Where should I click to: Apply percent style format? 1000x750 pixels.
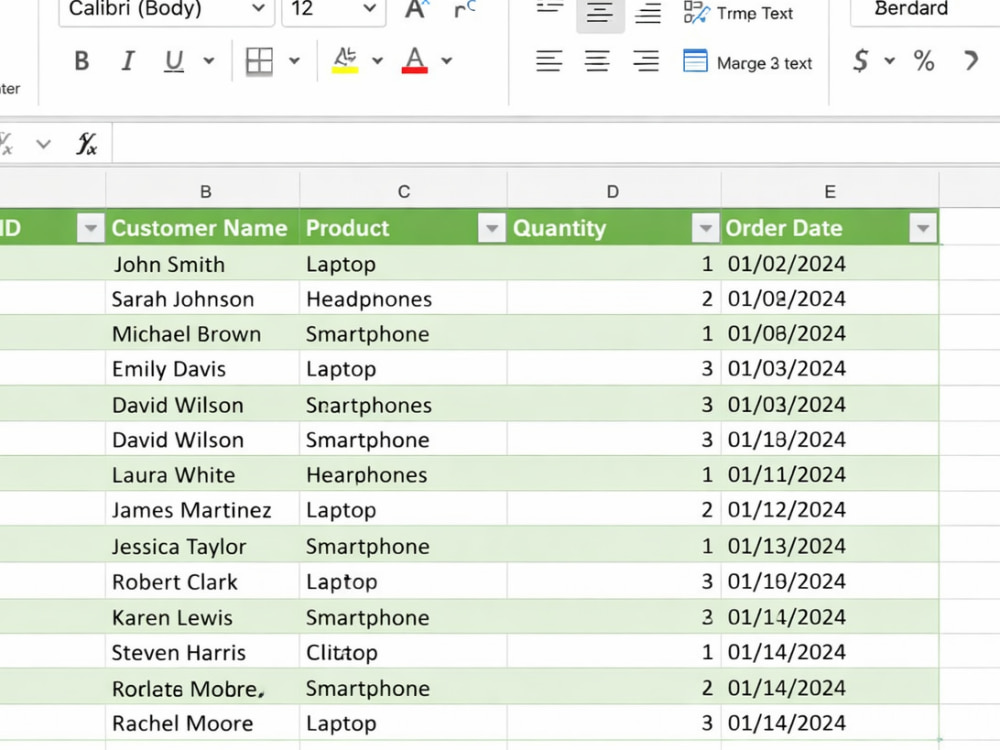coord(923,61)
